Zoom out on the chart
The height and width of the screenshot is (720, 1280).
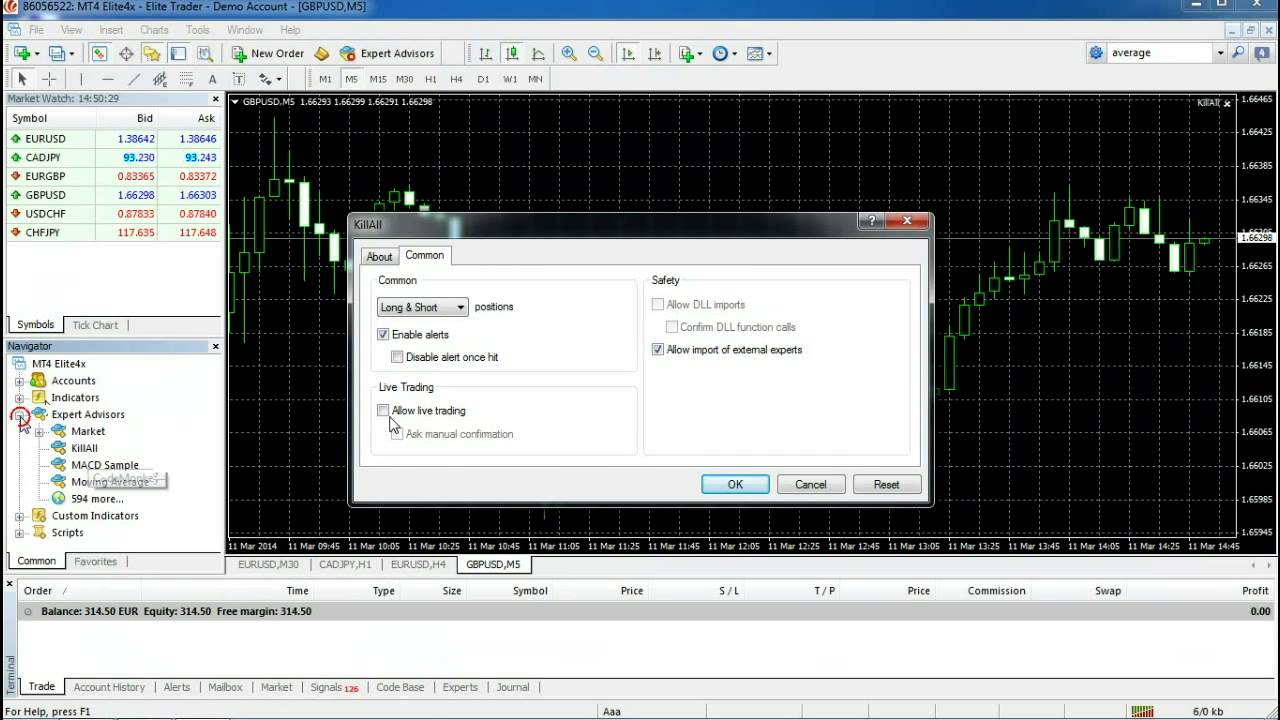(595, 53)
